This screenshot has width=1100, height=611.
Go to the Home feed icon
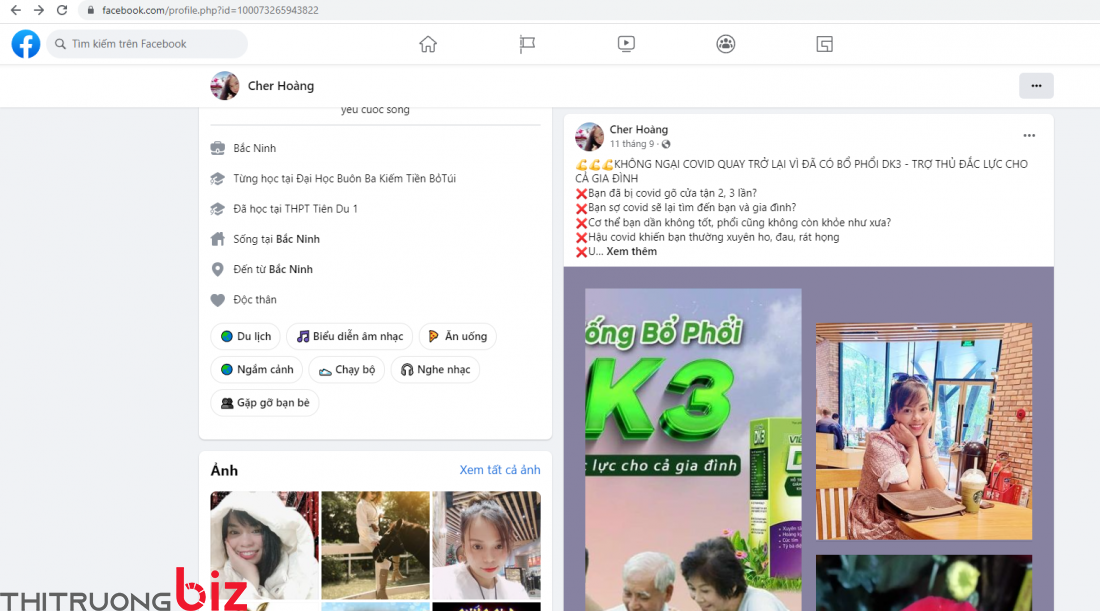pyautogui.click(x=428, y=44)
